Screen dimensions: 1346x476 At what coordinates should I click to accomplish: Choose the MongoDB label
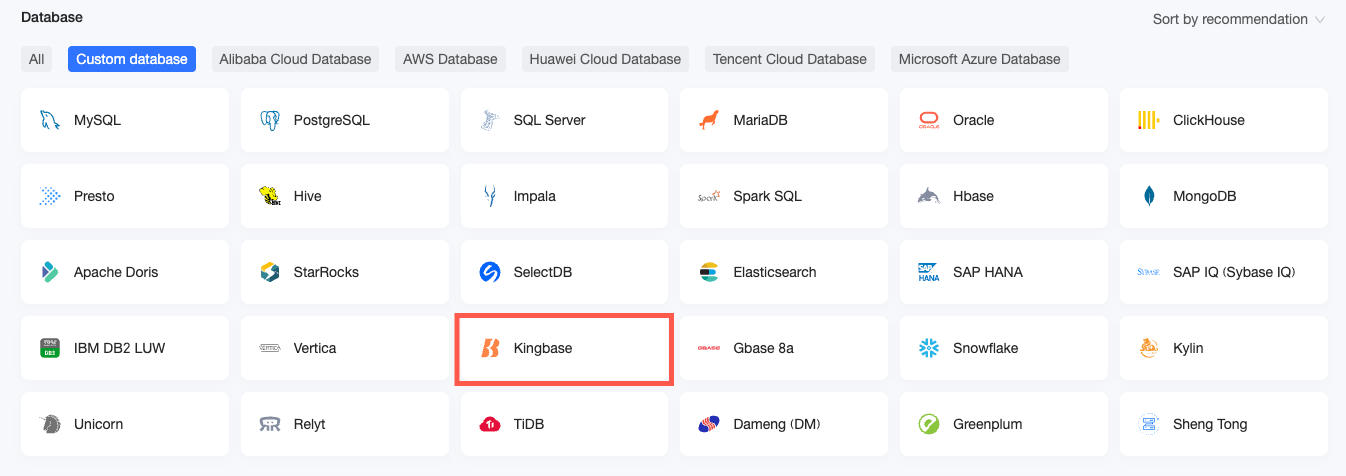tap(1205, 196)
